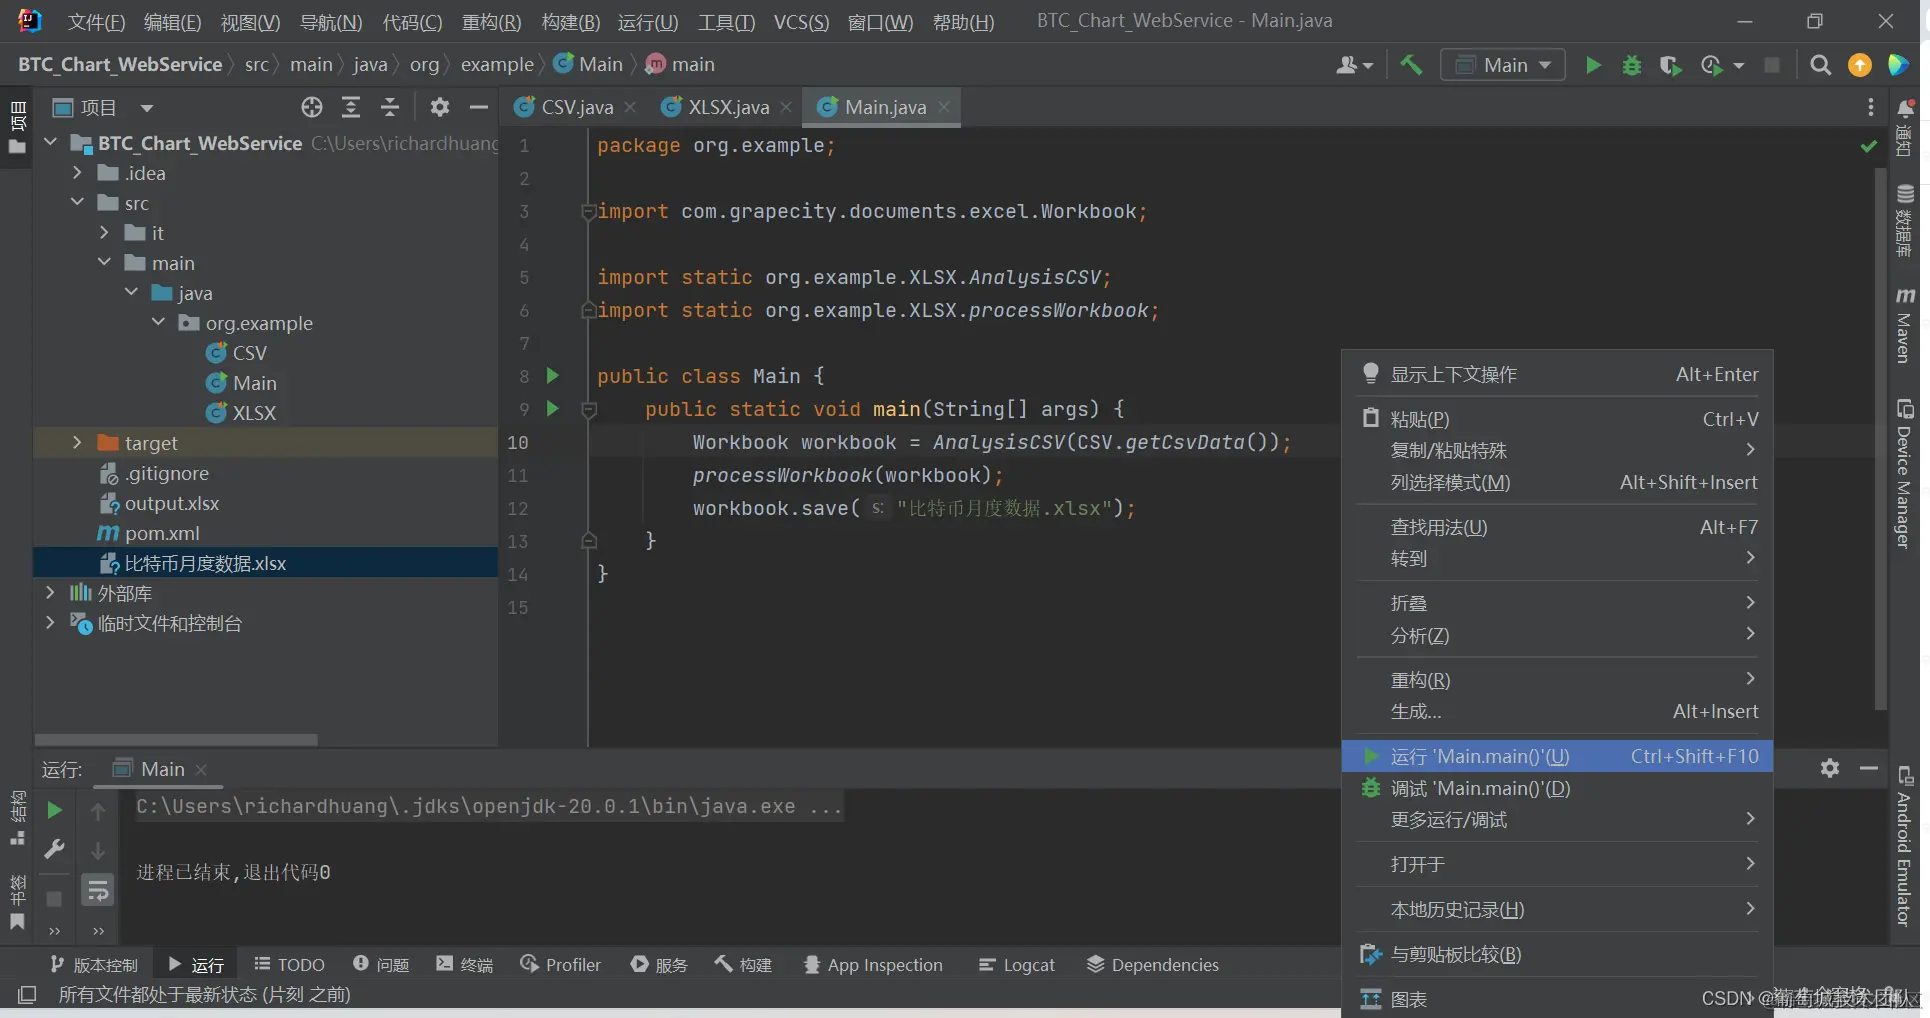The width and height of the screenshot is (1930, 1018).
Task: Select output.xlsx file in project tree
Action: tap(171, 503)
